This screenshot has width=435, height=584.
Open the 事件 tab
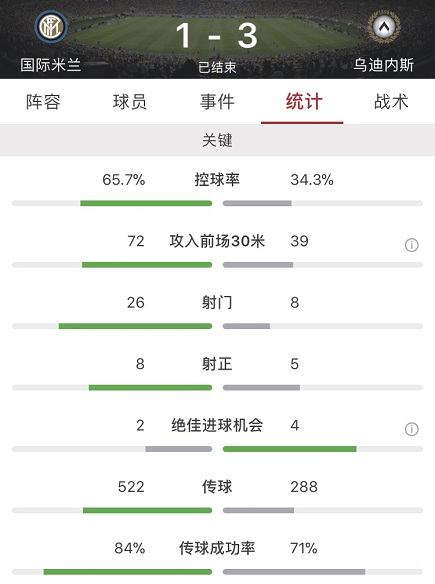click(217, 102)
